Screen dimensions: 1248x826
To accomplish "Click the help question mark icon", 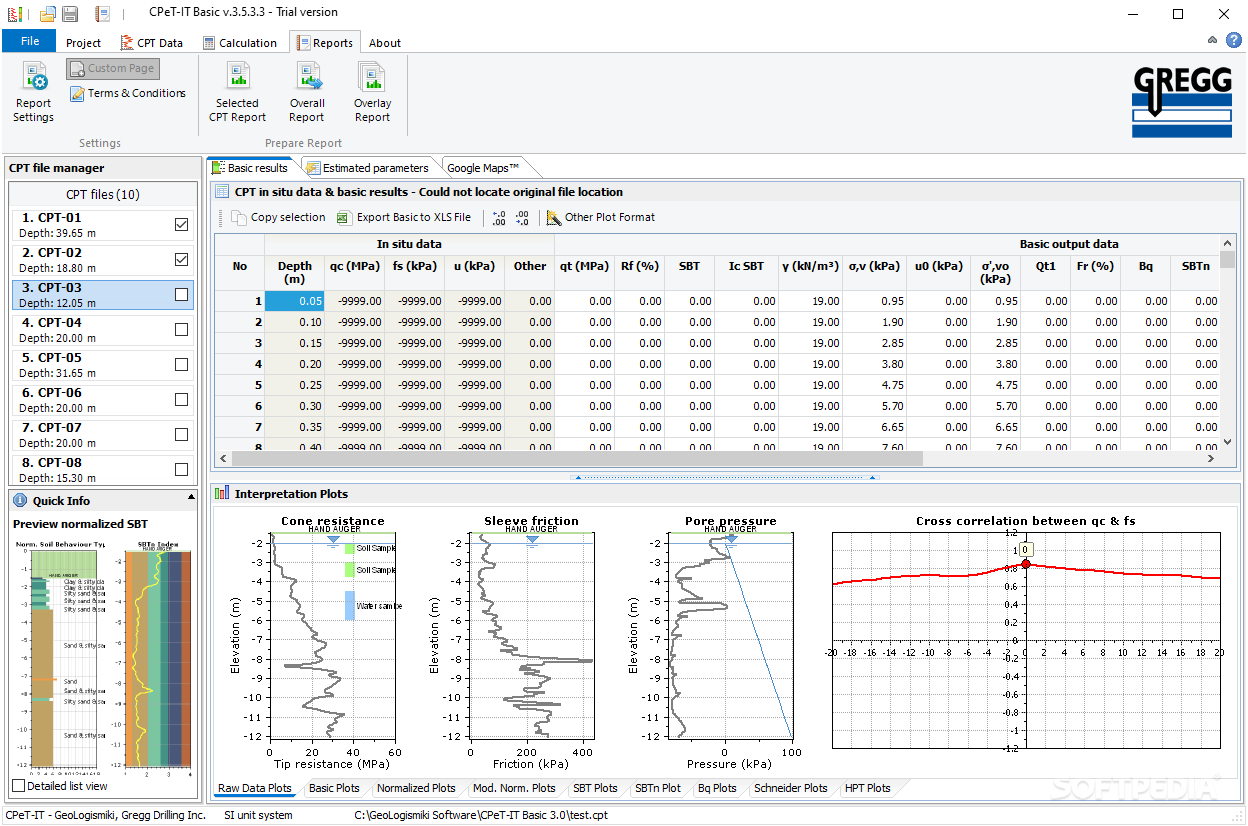I will point(1233,40).
